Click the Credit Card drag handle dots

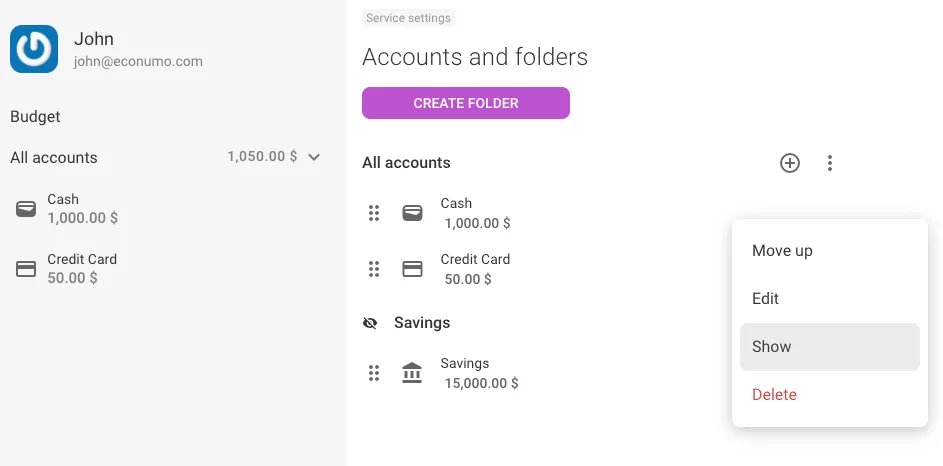pos(373,269)
